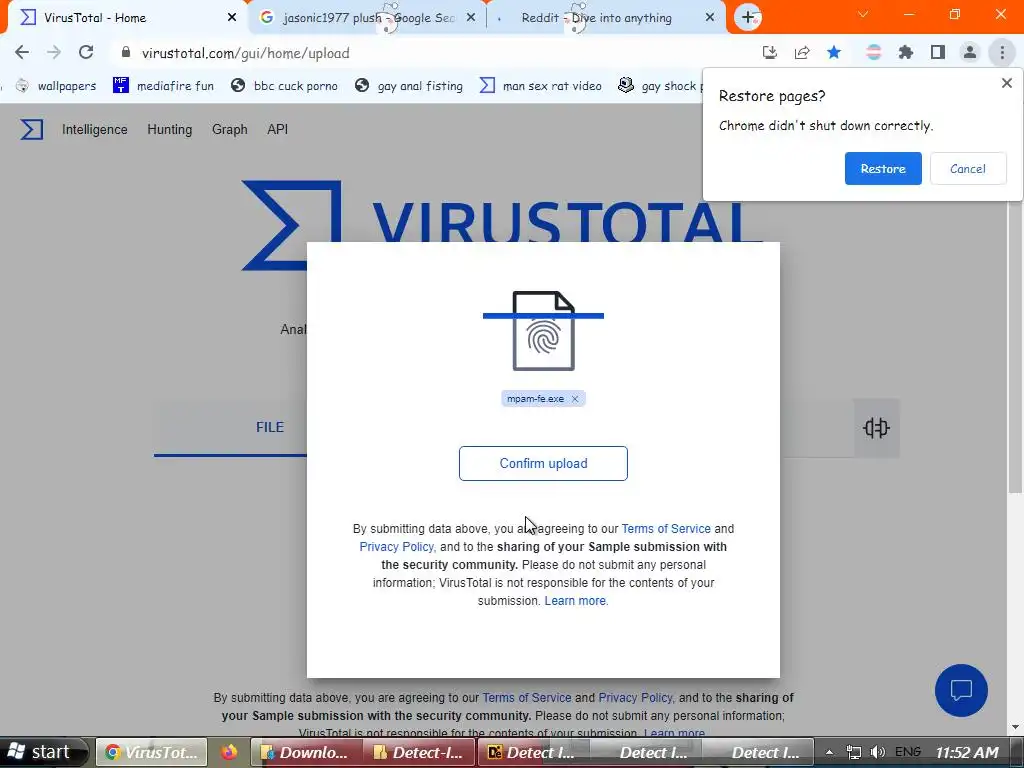1024x768 pixels.
Task: Open the Graph menu item
Action: tap(230, 129)
